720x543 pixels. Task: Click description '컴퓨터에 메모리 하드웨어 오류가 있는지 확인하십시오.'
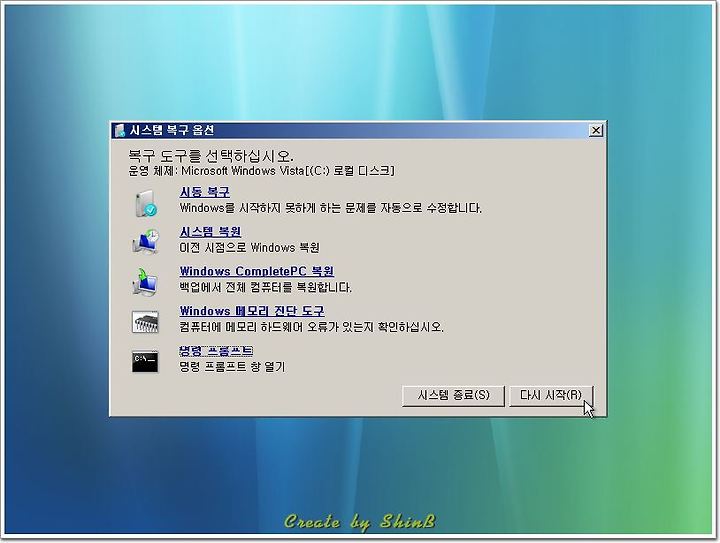[x=311, y=327]
